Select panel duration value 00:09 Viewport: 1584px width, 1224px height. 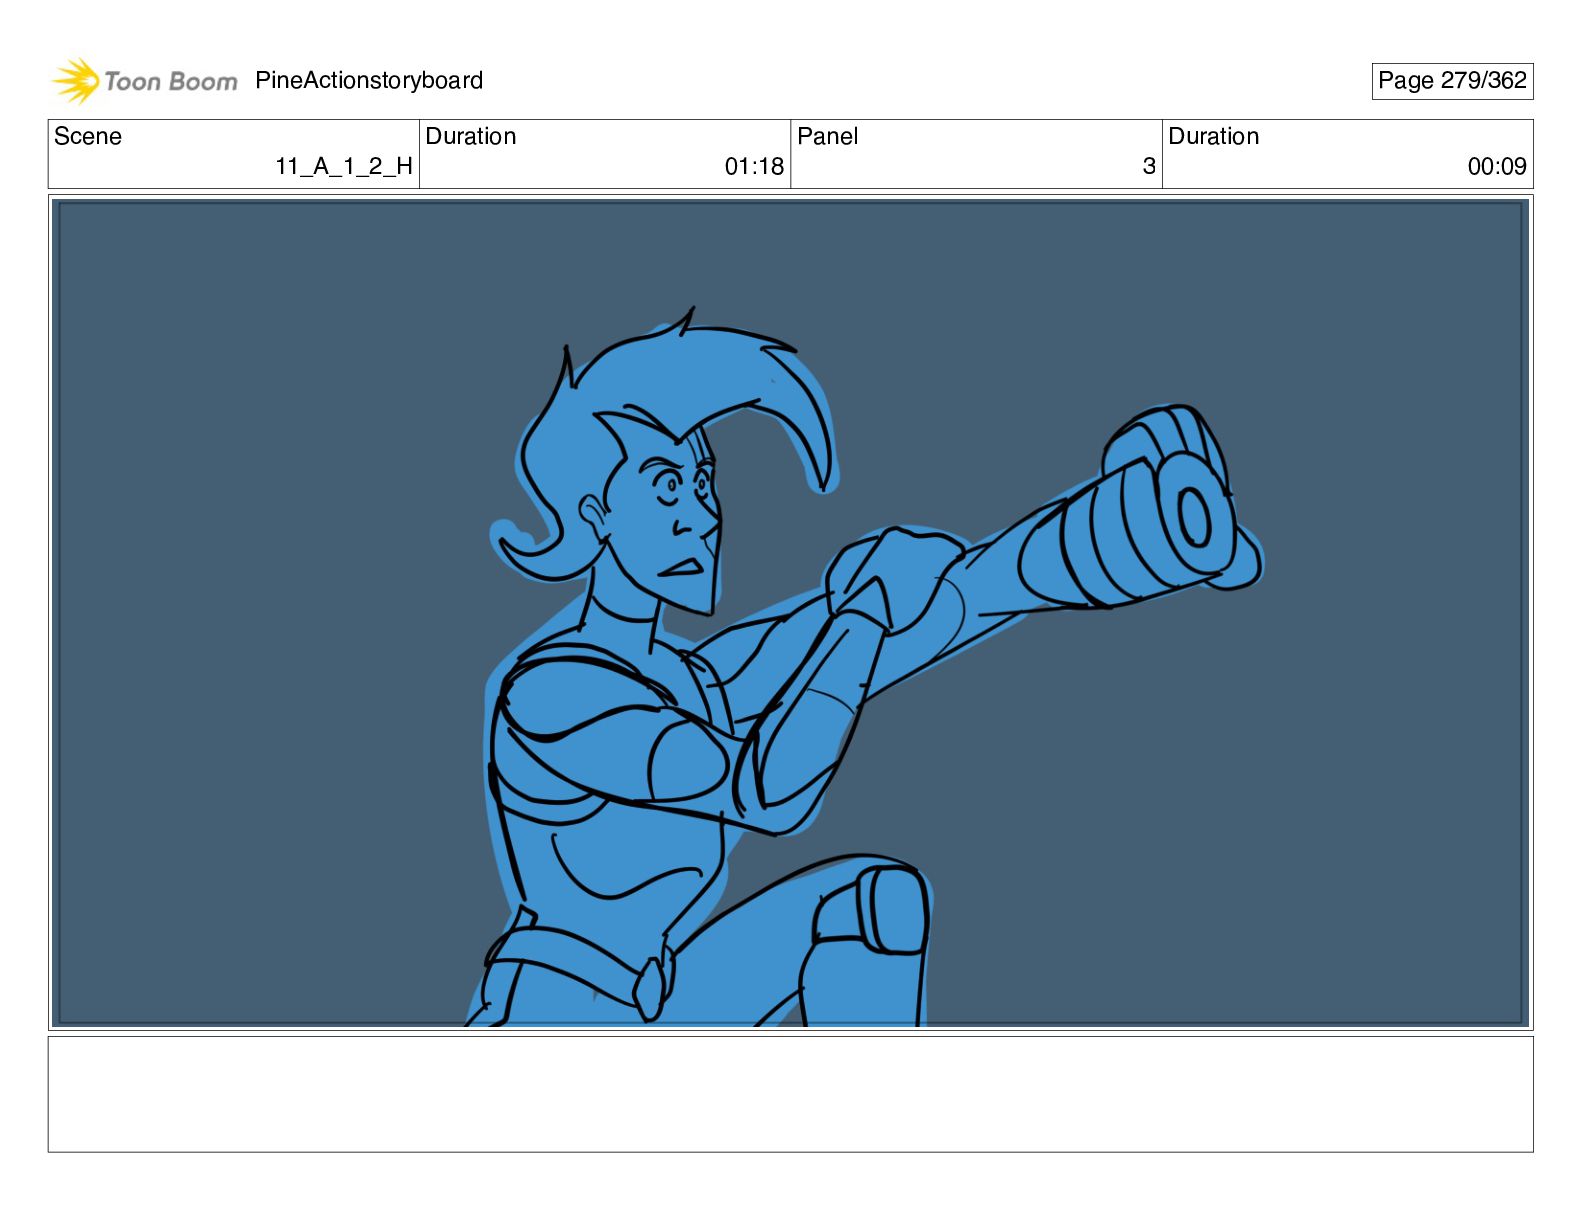pyautogui.click(x=1497, y=167)
